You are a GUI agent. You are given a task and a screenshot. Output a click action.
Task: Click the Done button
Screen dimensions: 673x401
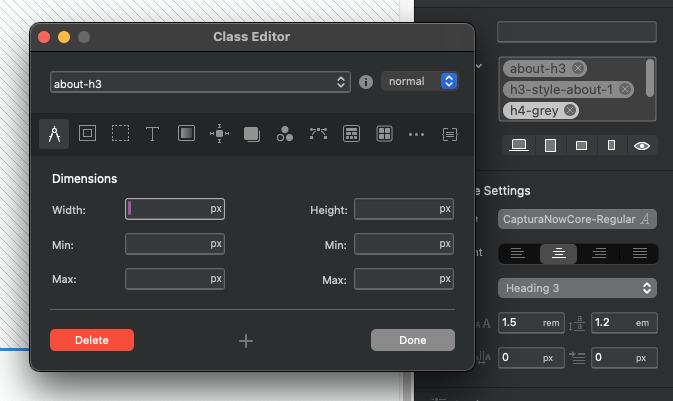point(412,340)
